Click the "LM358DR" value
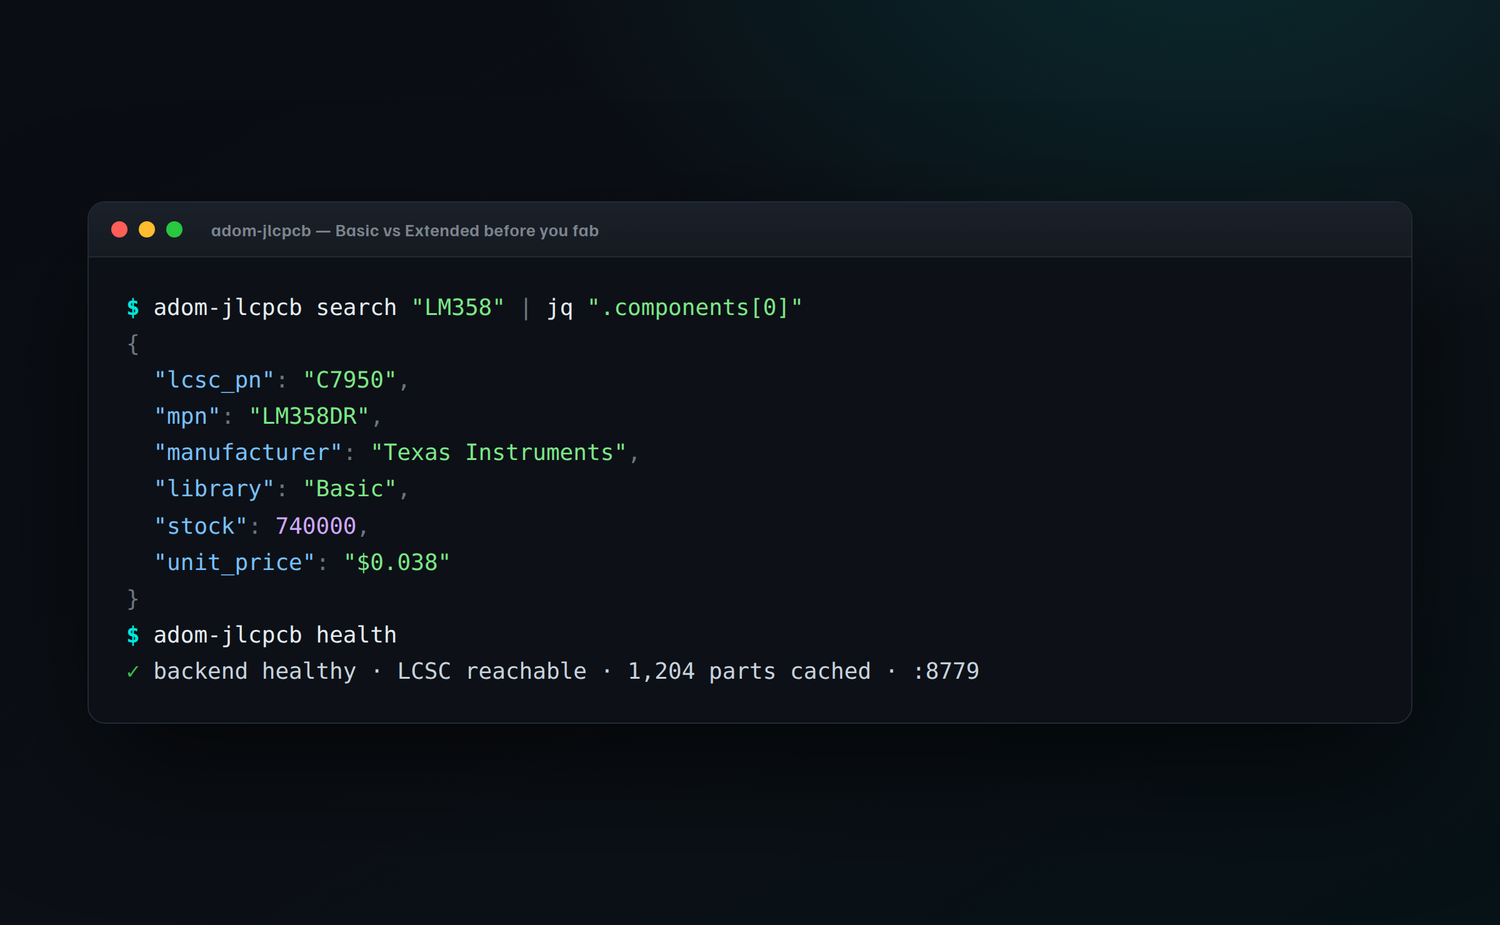Viewport: 1500px width, 925px height. 309,416
